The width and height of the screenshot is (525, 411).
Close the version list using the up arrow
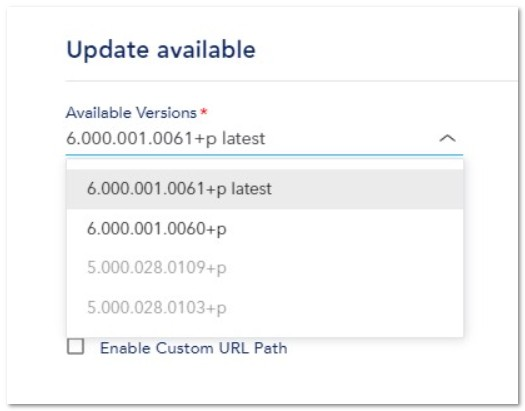tap(447, 139)
